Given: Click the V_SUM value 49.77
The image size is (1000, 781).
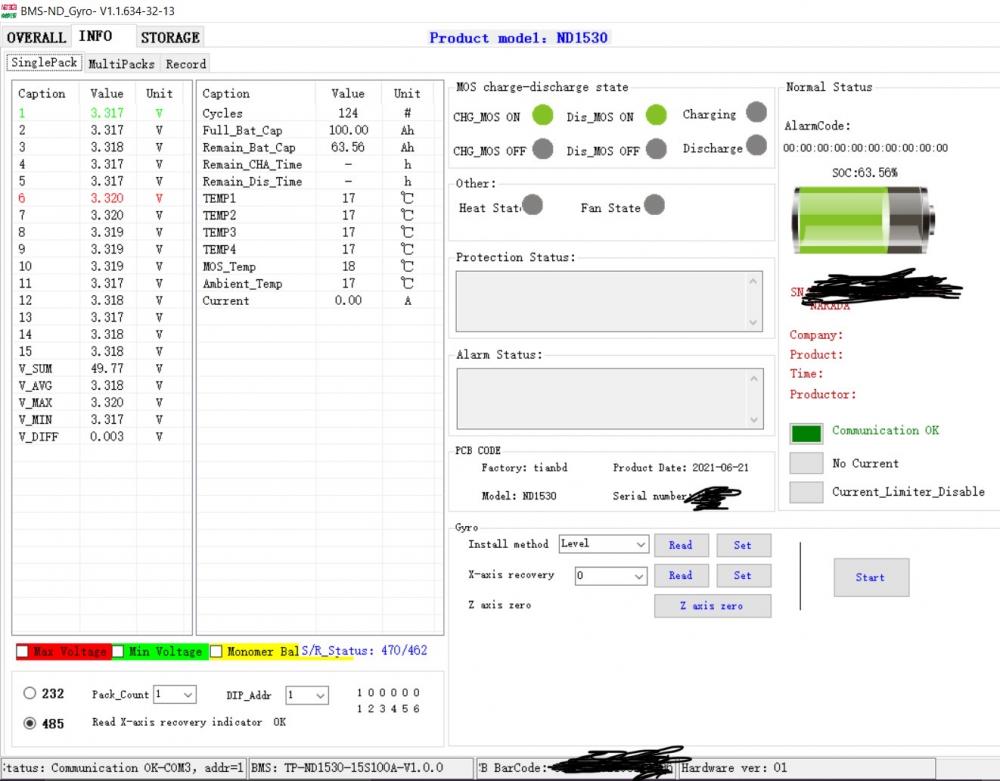Looking at the screenshot, I should click(107, 369).
